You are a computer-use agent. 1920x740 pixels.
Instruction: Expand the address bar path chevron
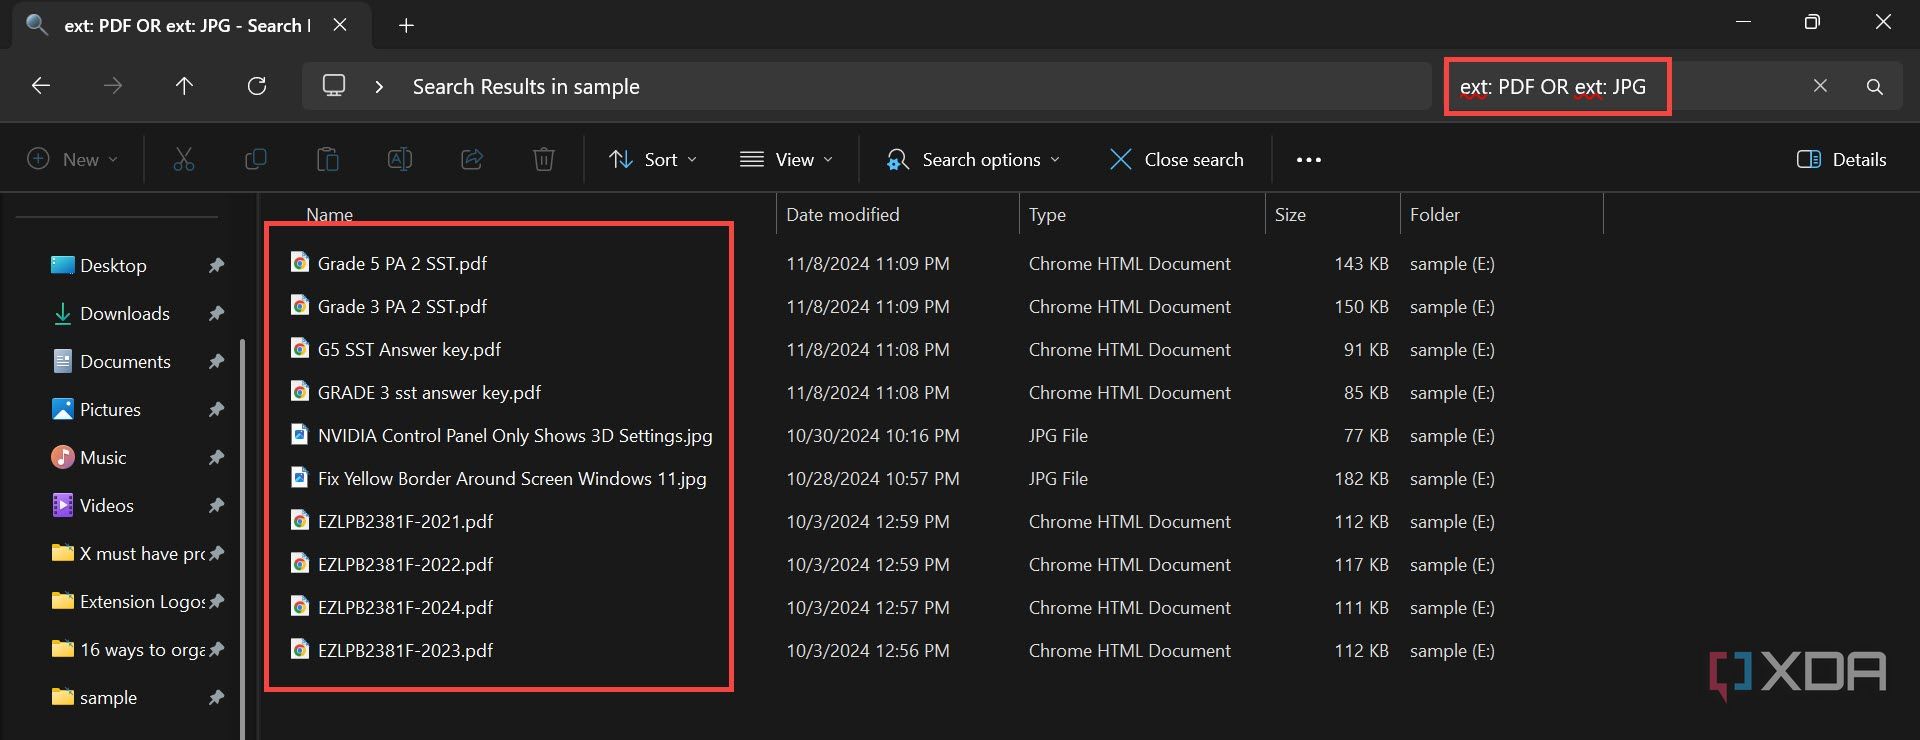[x=379, y=87]
